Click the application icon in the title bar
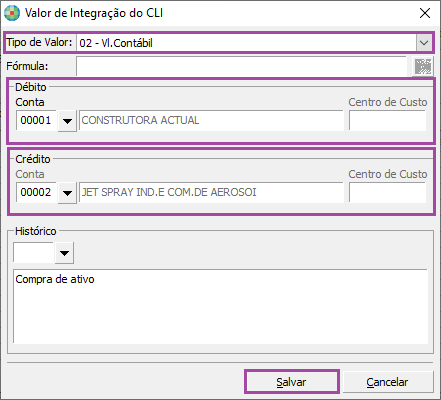Viewport: 441px width, 400px height. (x=12, y=13)
